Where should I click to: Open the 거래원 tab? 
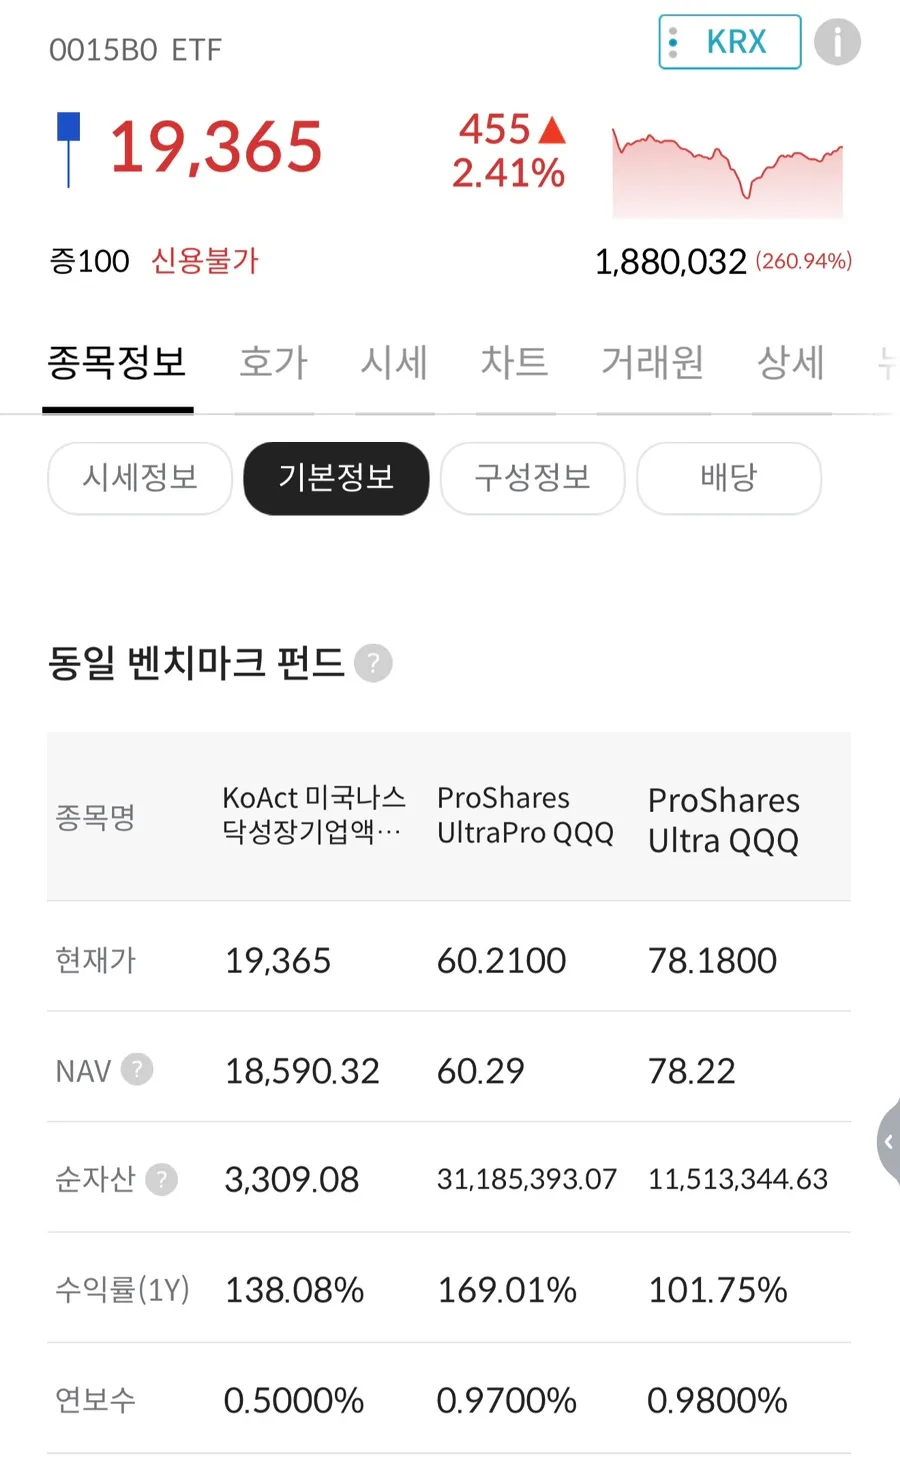pos(653,362)
